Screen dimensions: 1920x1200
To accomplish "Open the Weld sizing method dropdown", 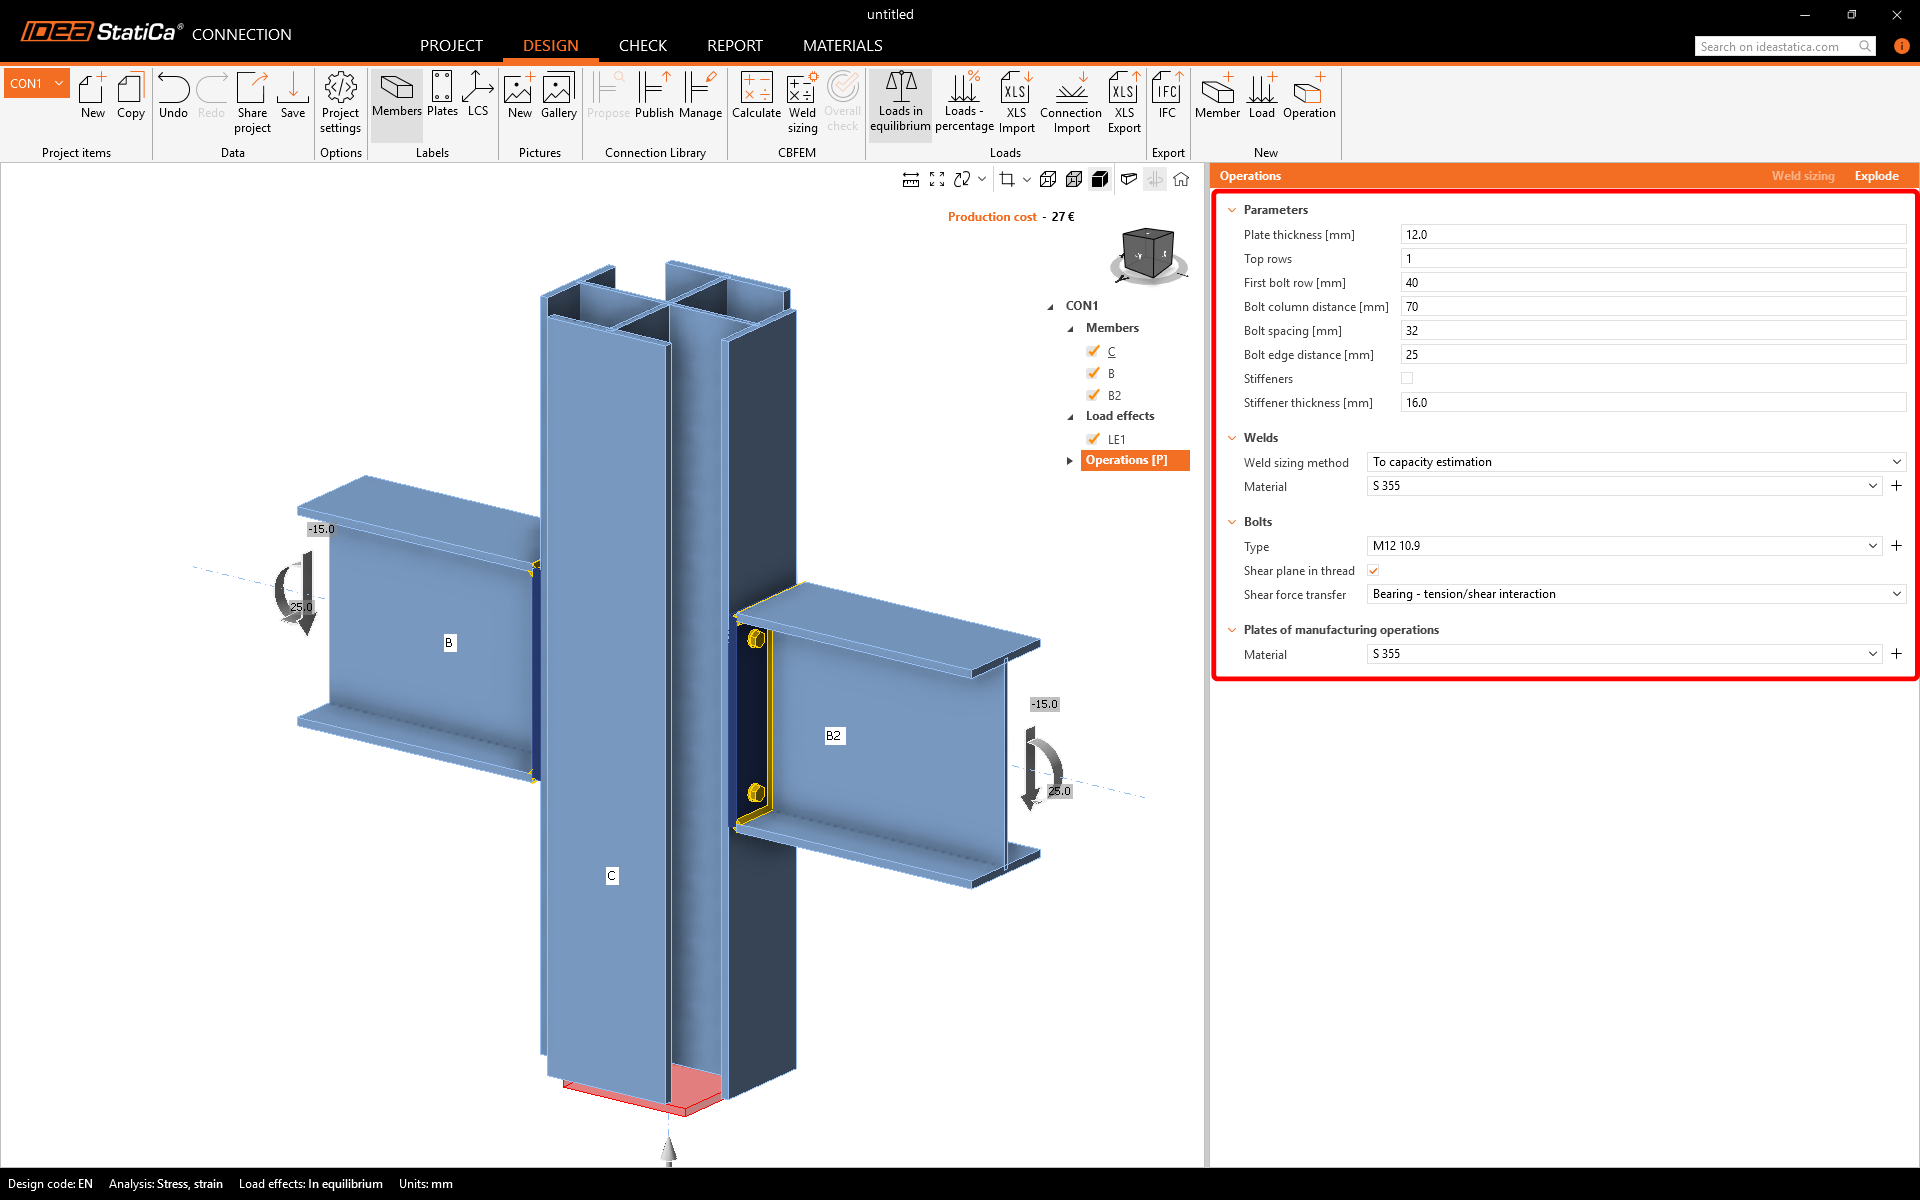I will point(1635,462).
